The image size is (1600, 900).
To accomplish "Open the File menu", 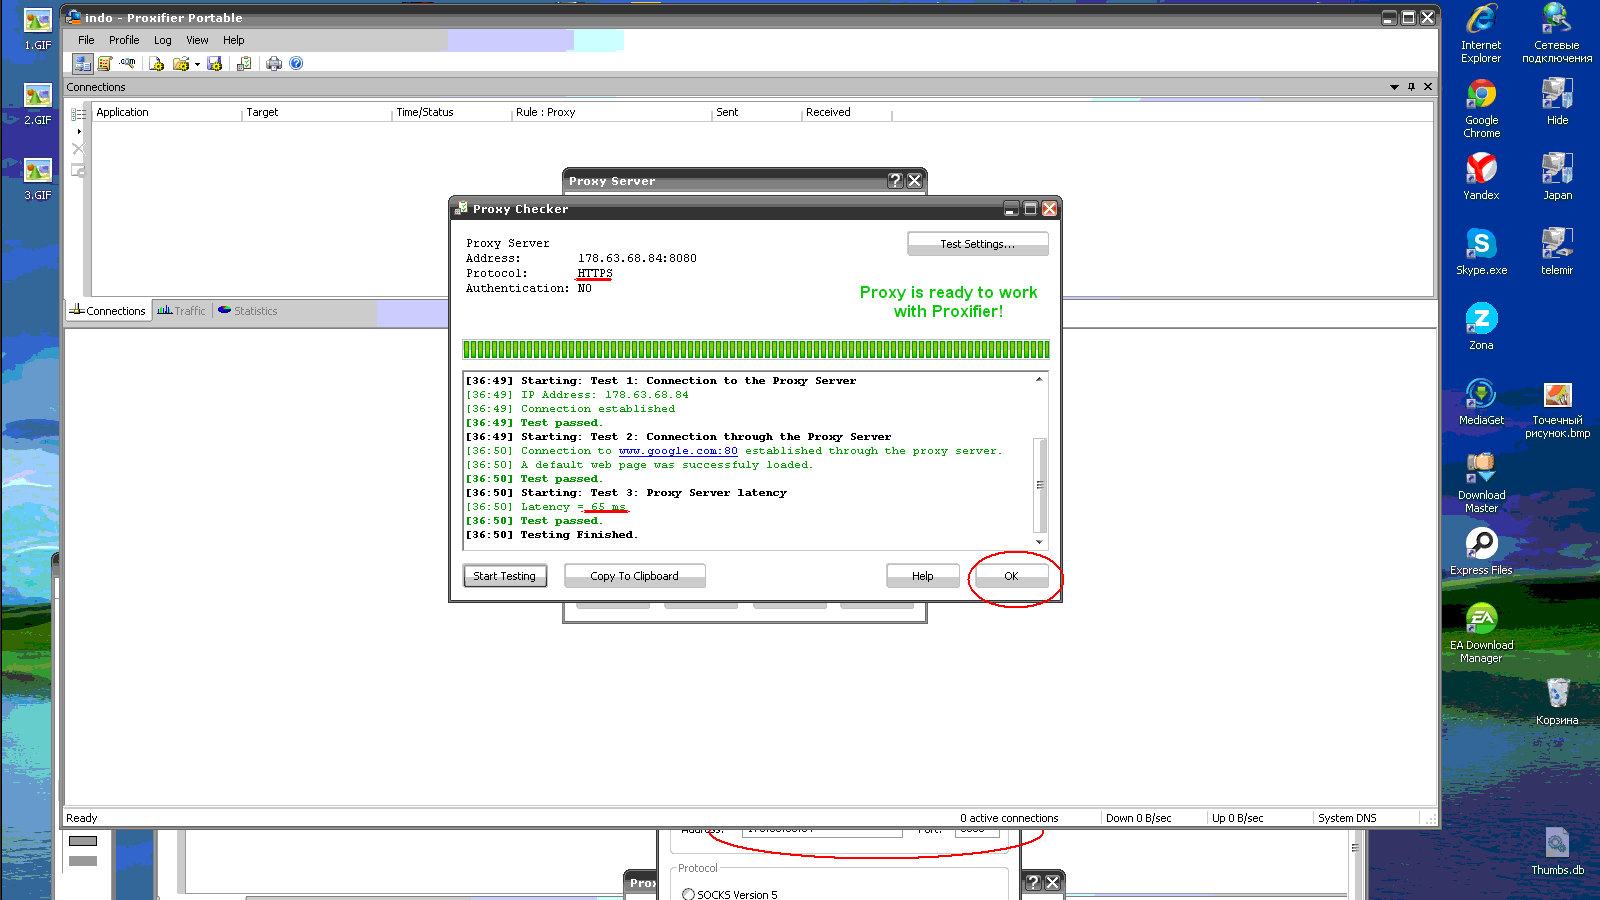I will (x=86, y=40).
